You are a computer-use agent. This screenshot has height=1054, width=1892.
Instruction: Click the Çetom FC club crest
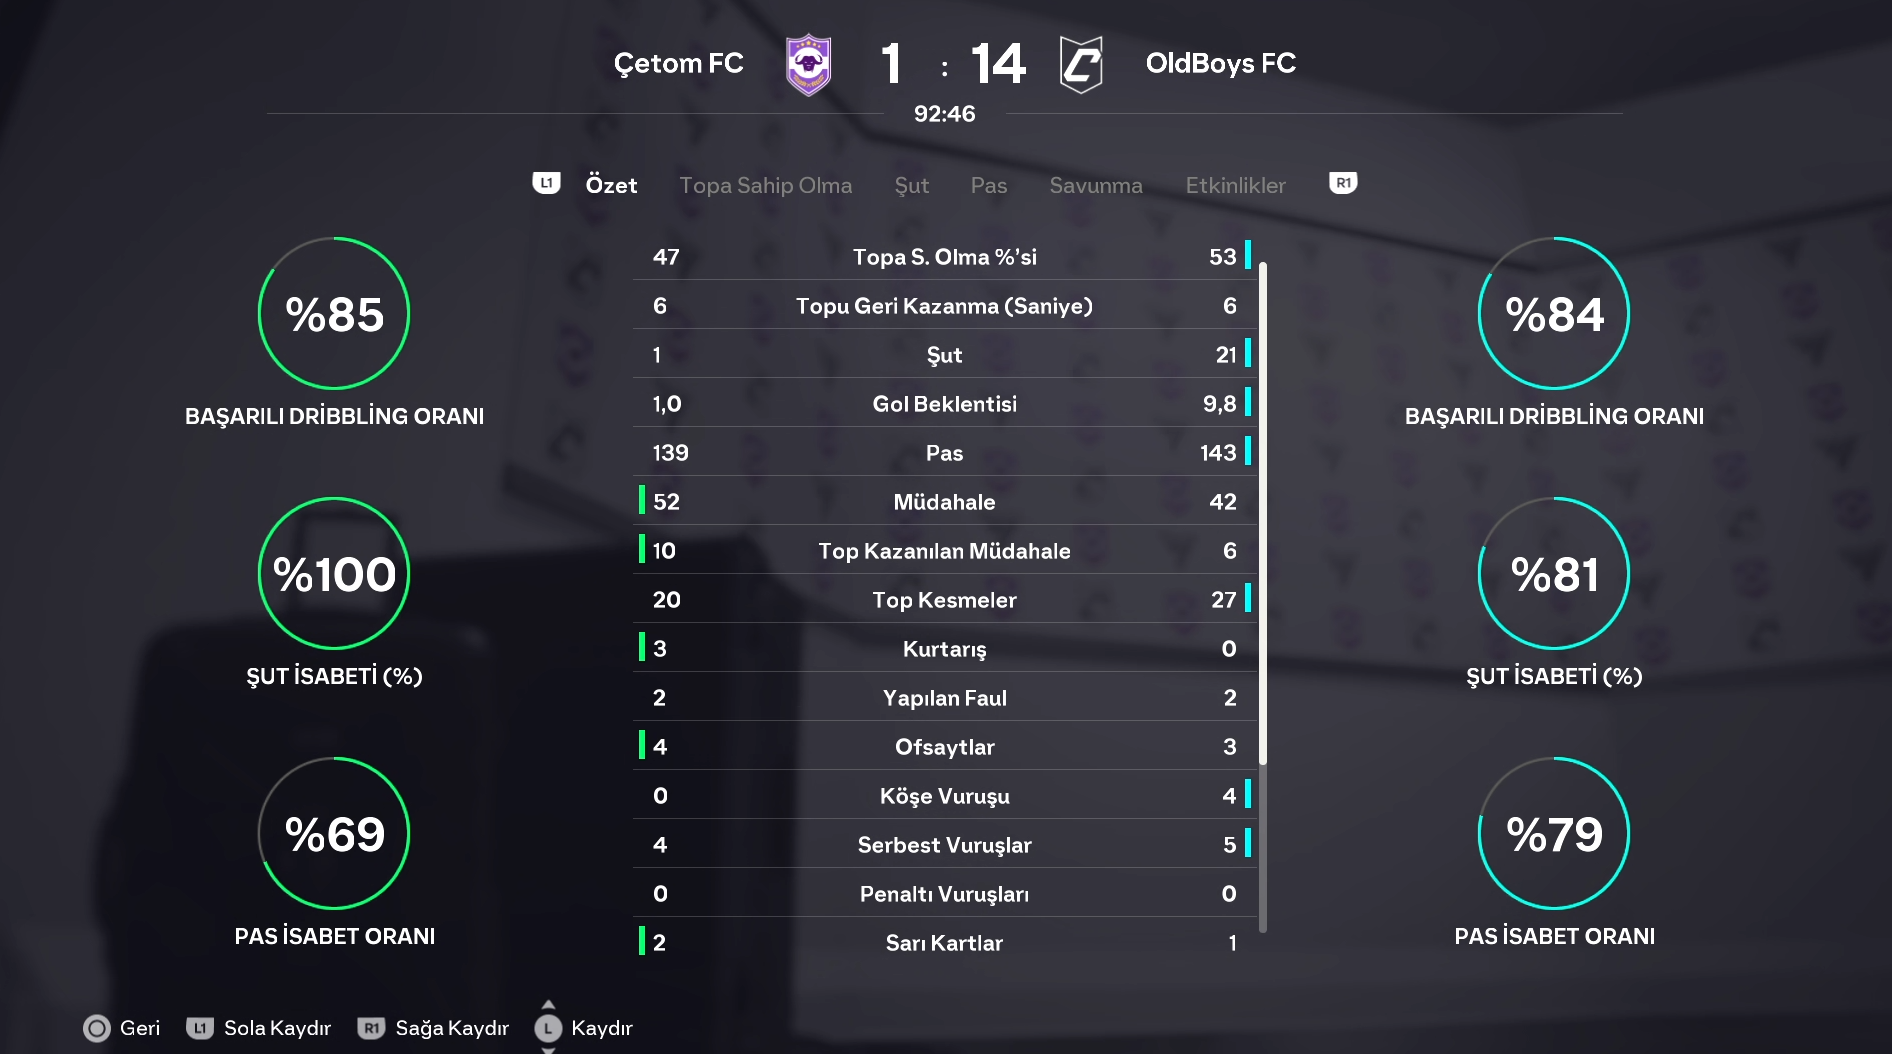(808, 65)
